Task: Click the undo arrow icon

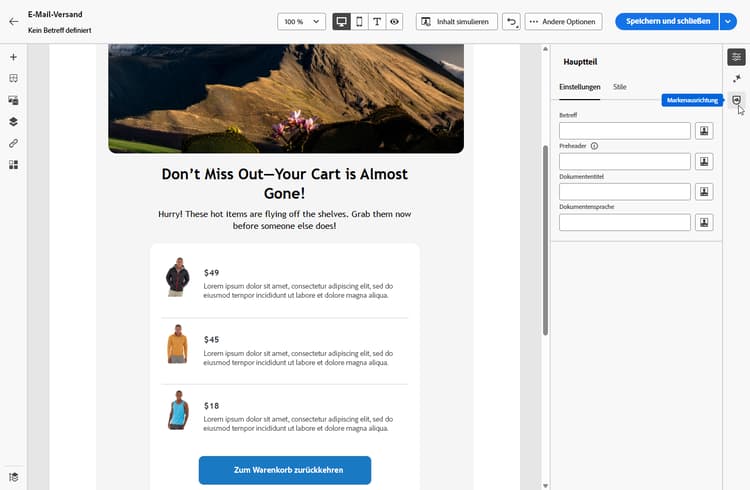Action: pos(511,21)
